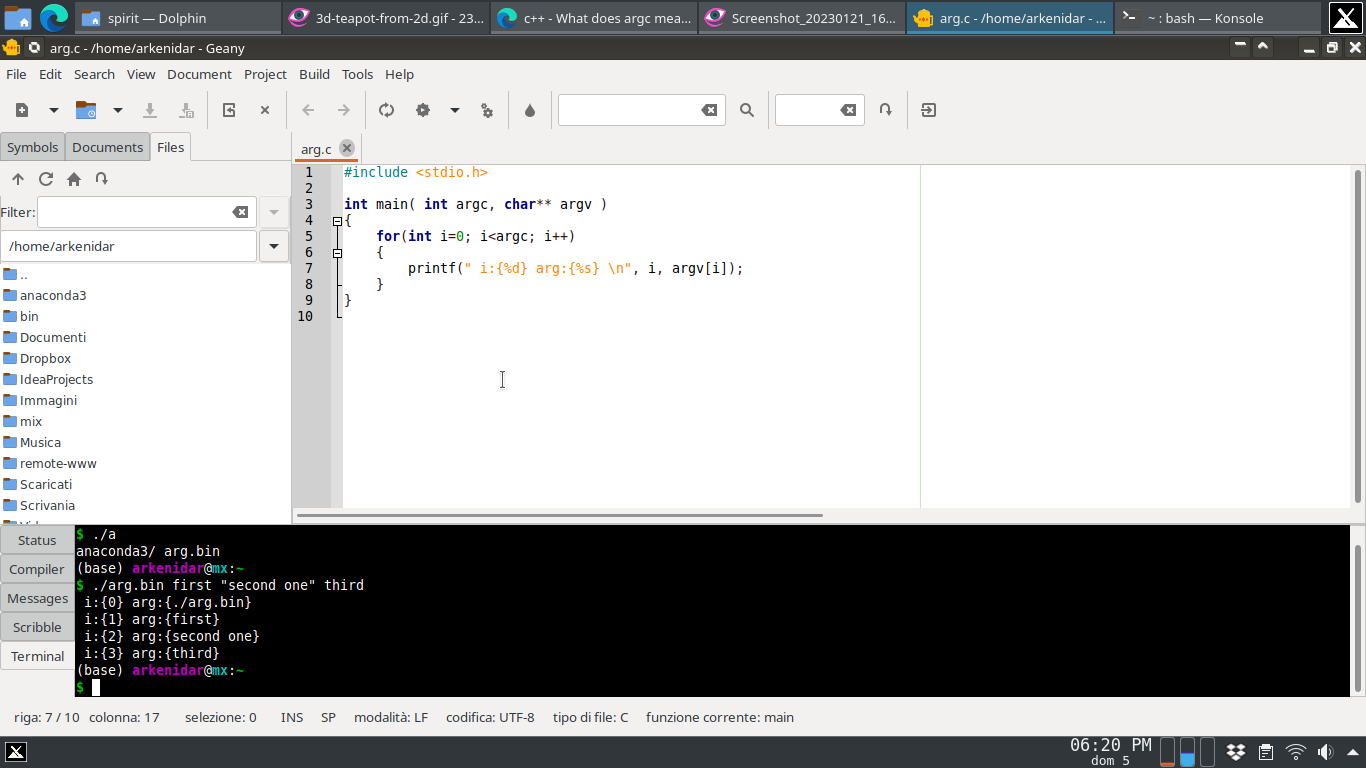Click the volume speaker tray icon
The width and height of the screenshot is (1366, 768).
click(x=1325, y=752)
